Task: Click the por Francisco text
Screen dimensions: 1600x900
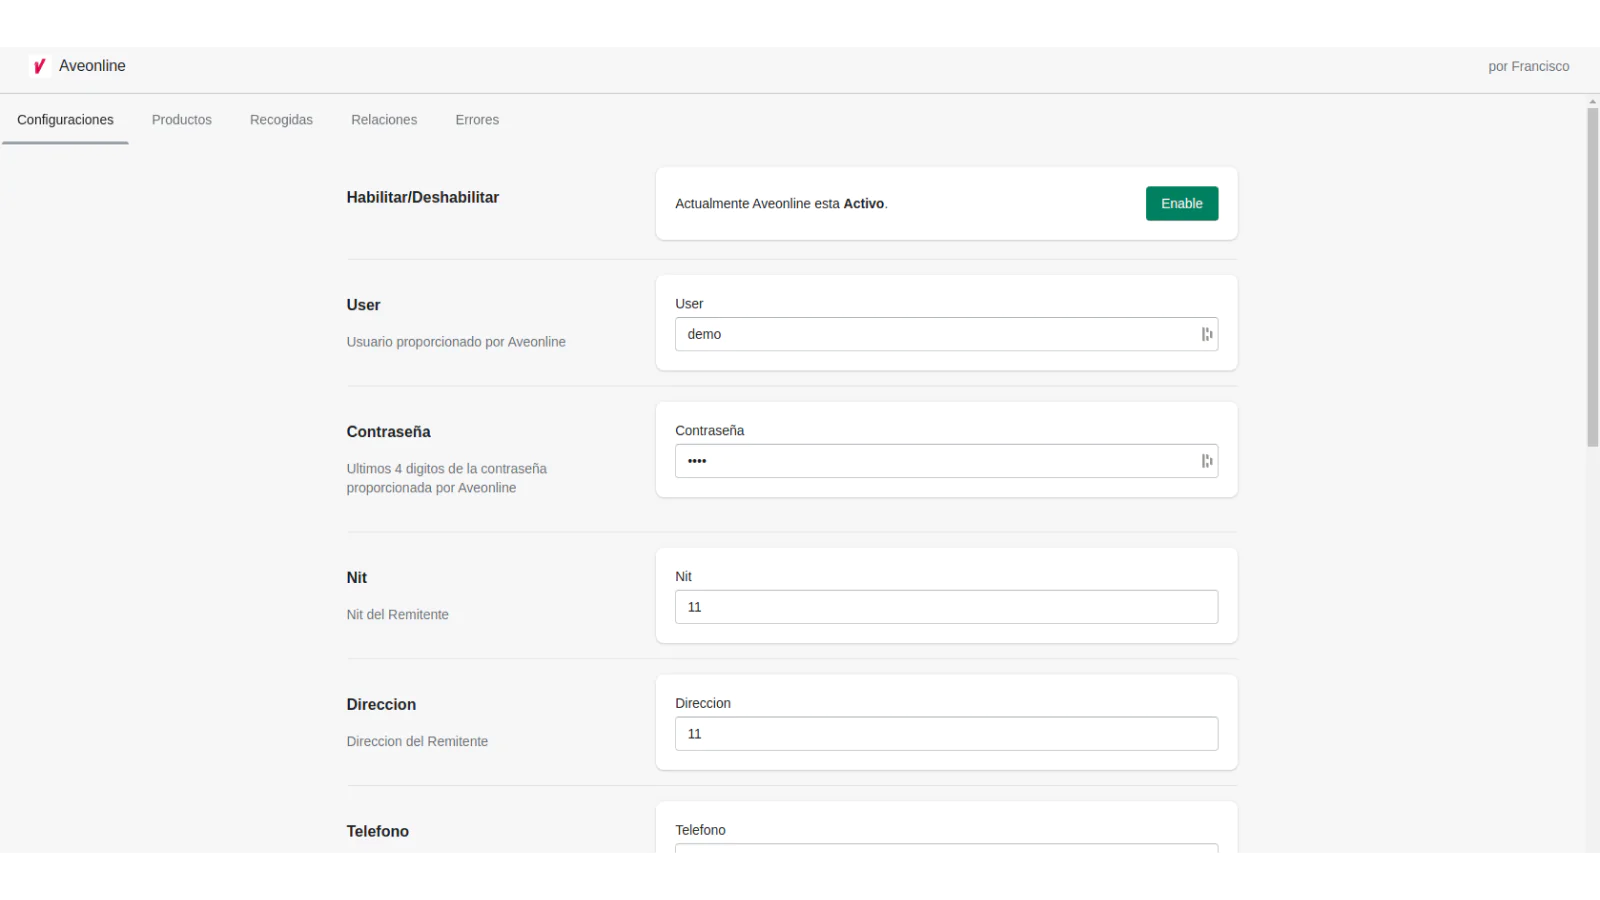Action: tap(1528, 67)
